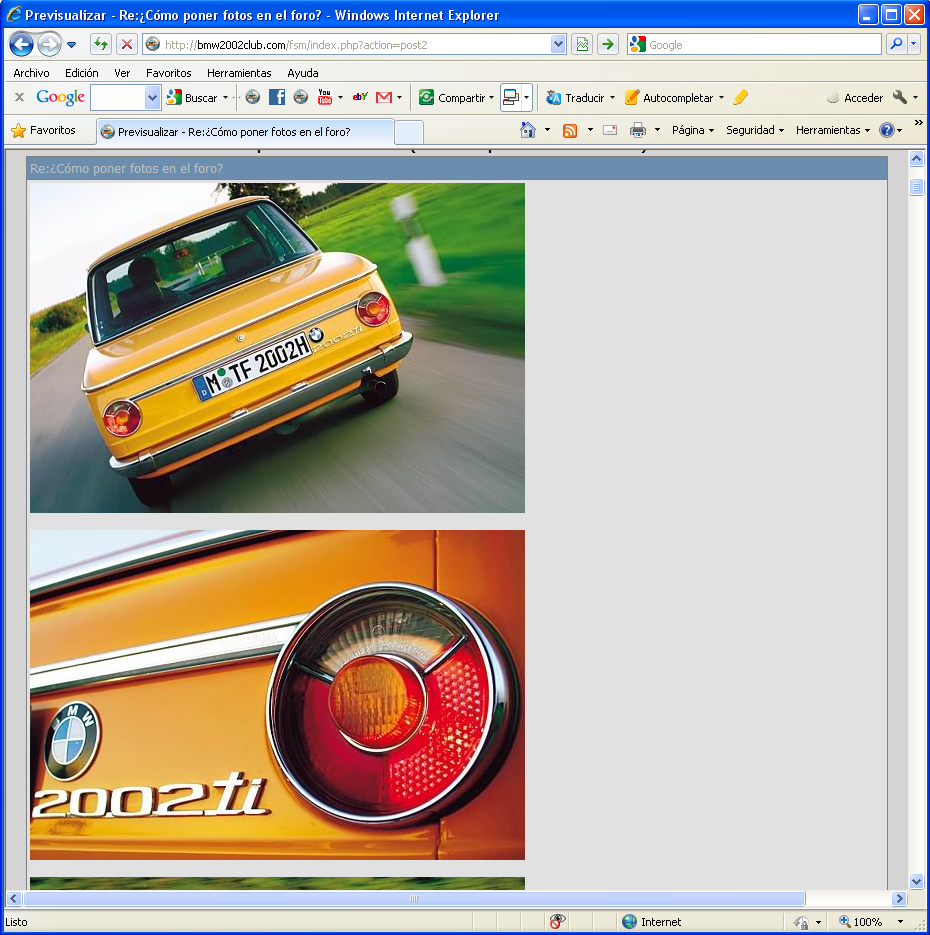The height and width of the screenshot is (935, 930).
Task: Open Google Toolbar wrench settings
Action: tap(900, 97)
